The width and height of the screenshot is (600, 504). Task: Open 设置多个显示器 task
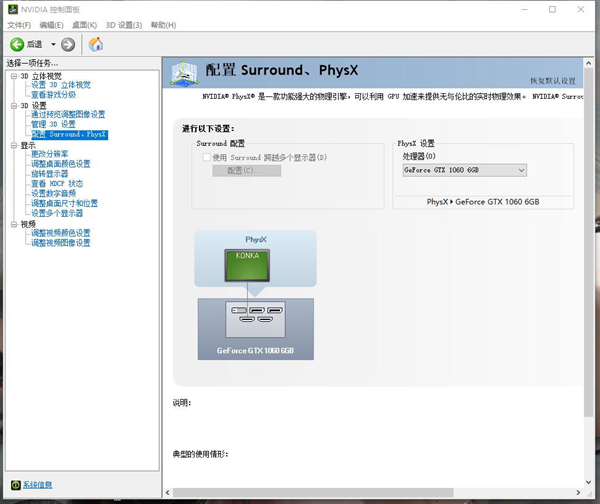[x=57, y=213]
